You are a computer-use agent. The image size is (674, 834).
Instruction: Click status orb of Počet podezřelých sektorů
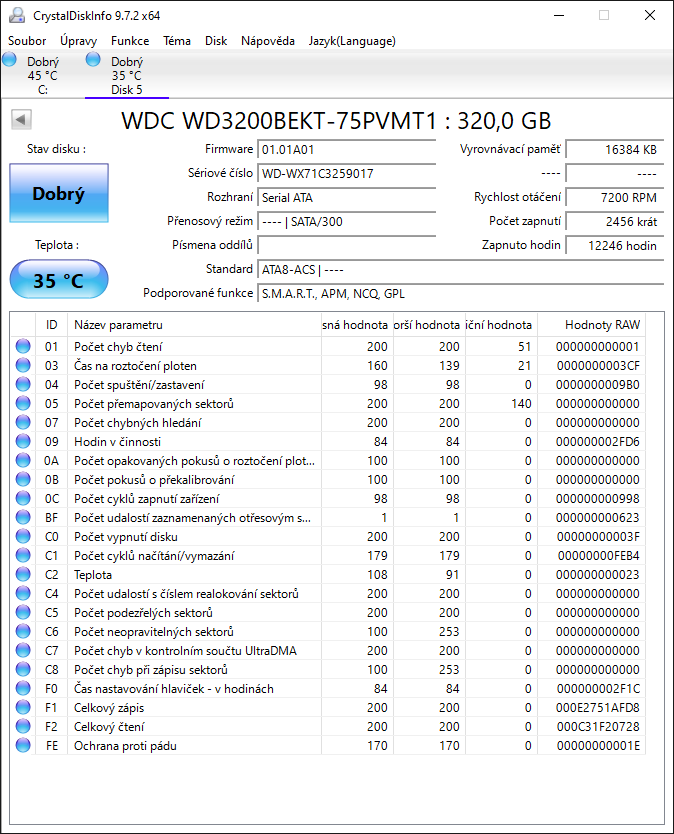[x=23, y=612]
